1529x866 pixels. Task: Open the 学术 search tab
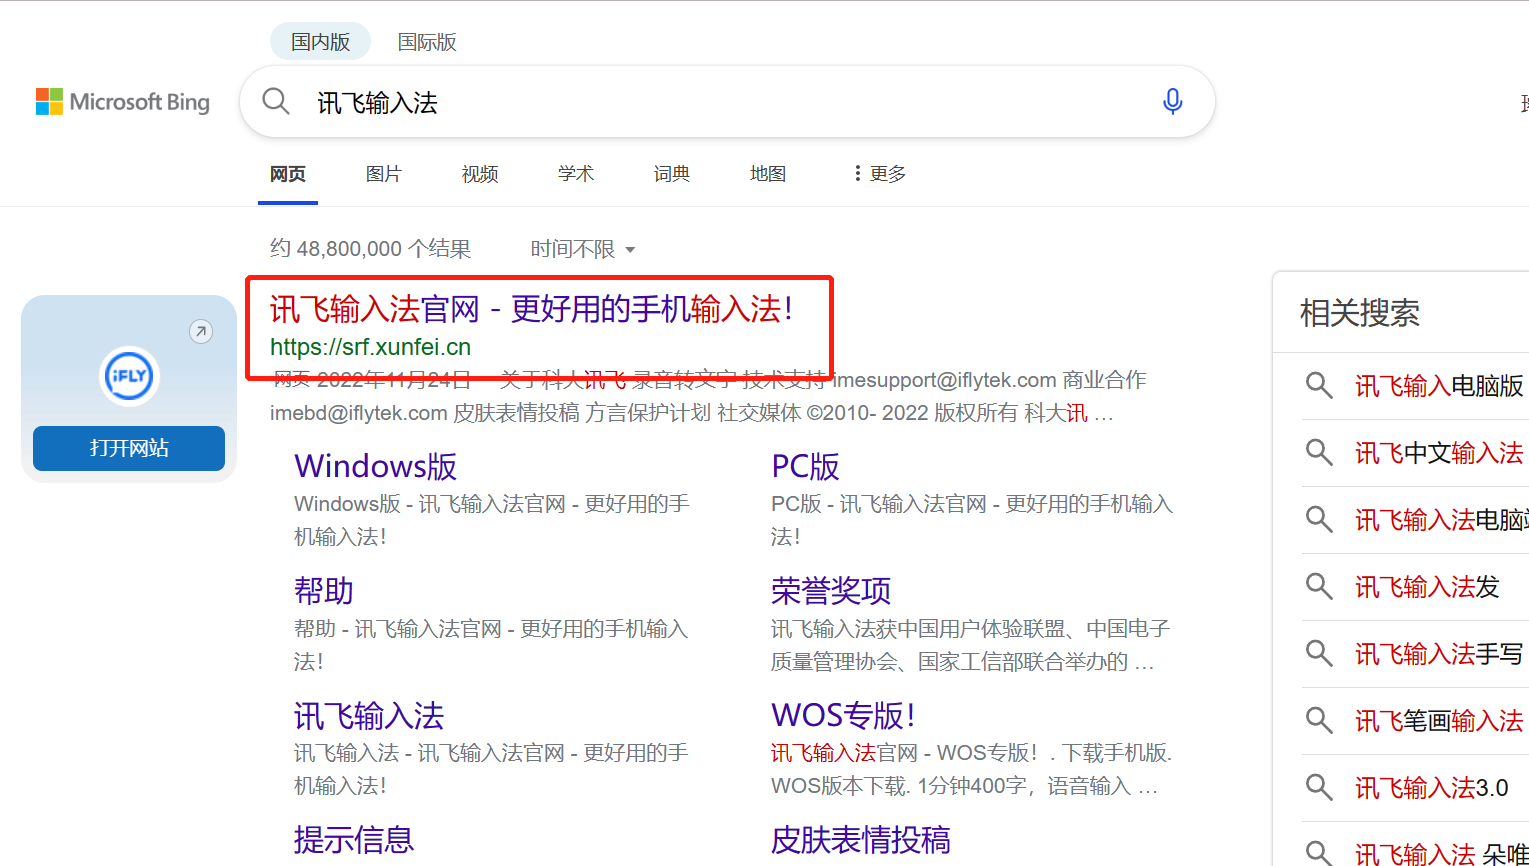click(576, 174)
